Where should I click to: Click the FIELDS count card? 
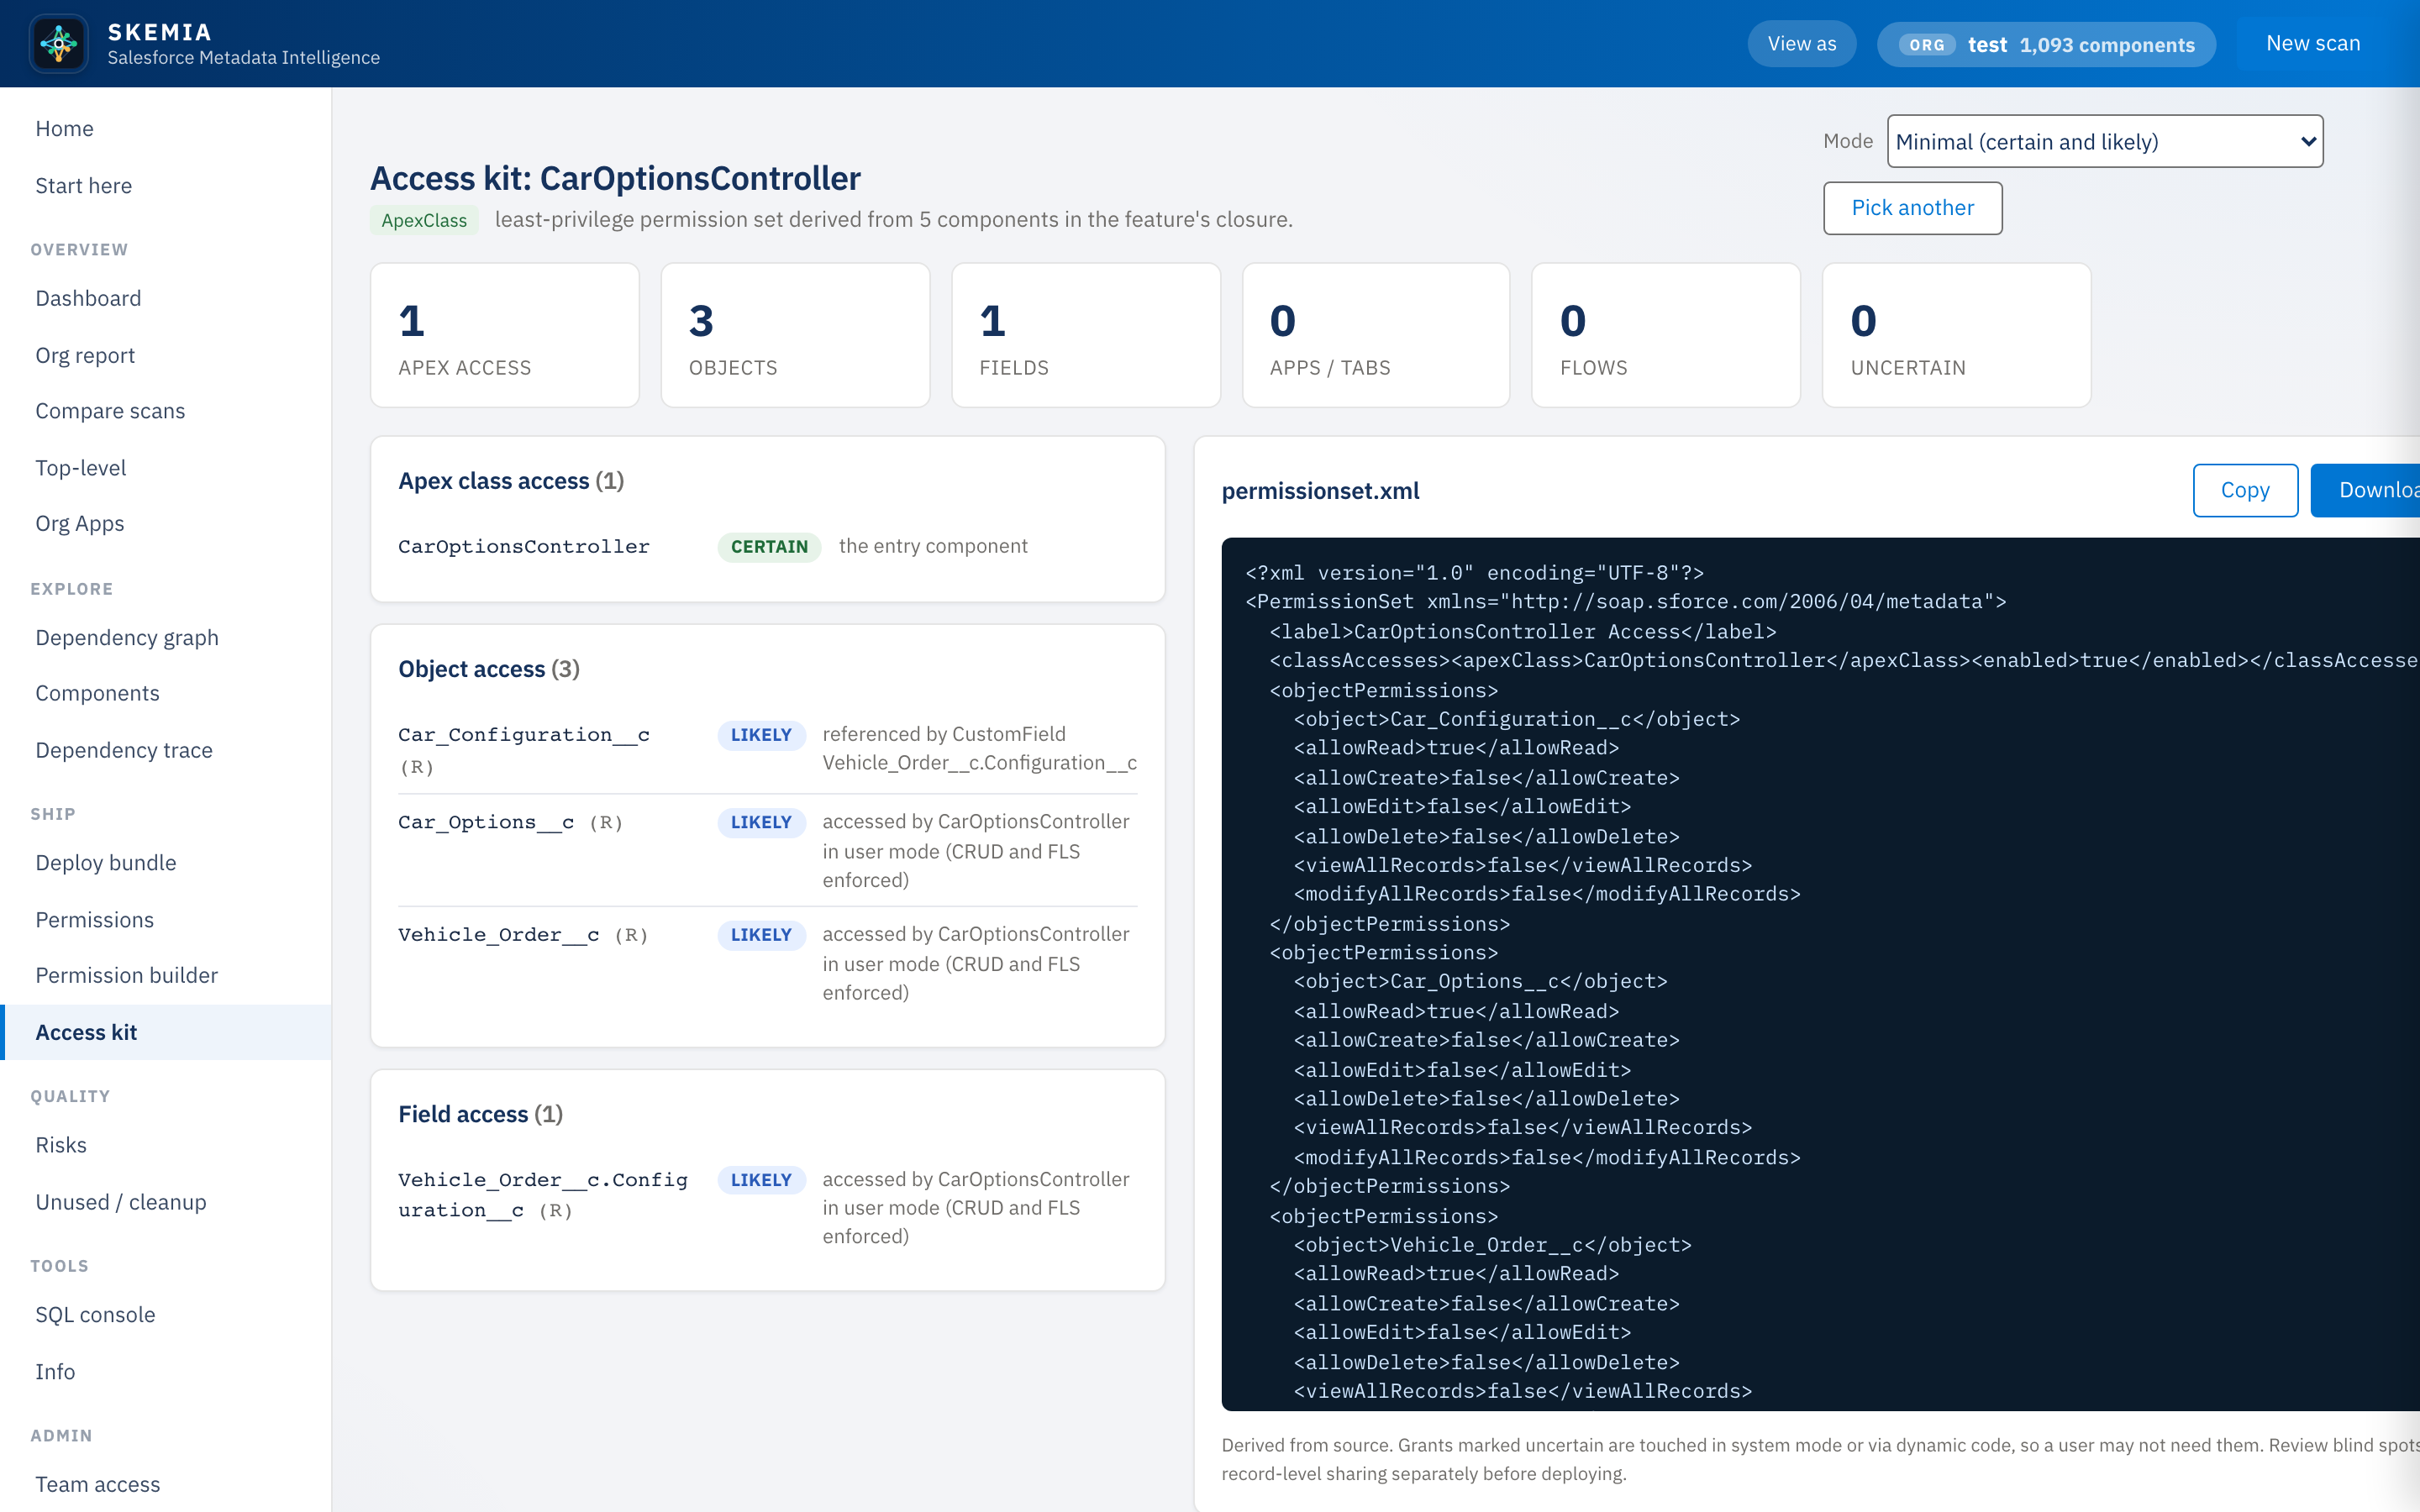1086,335
